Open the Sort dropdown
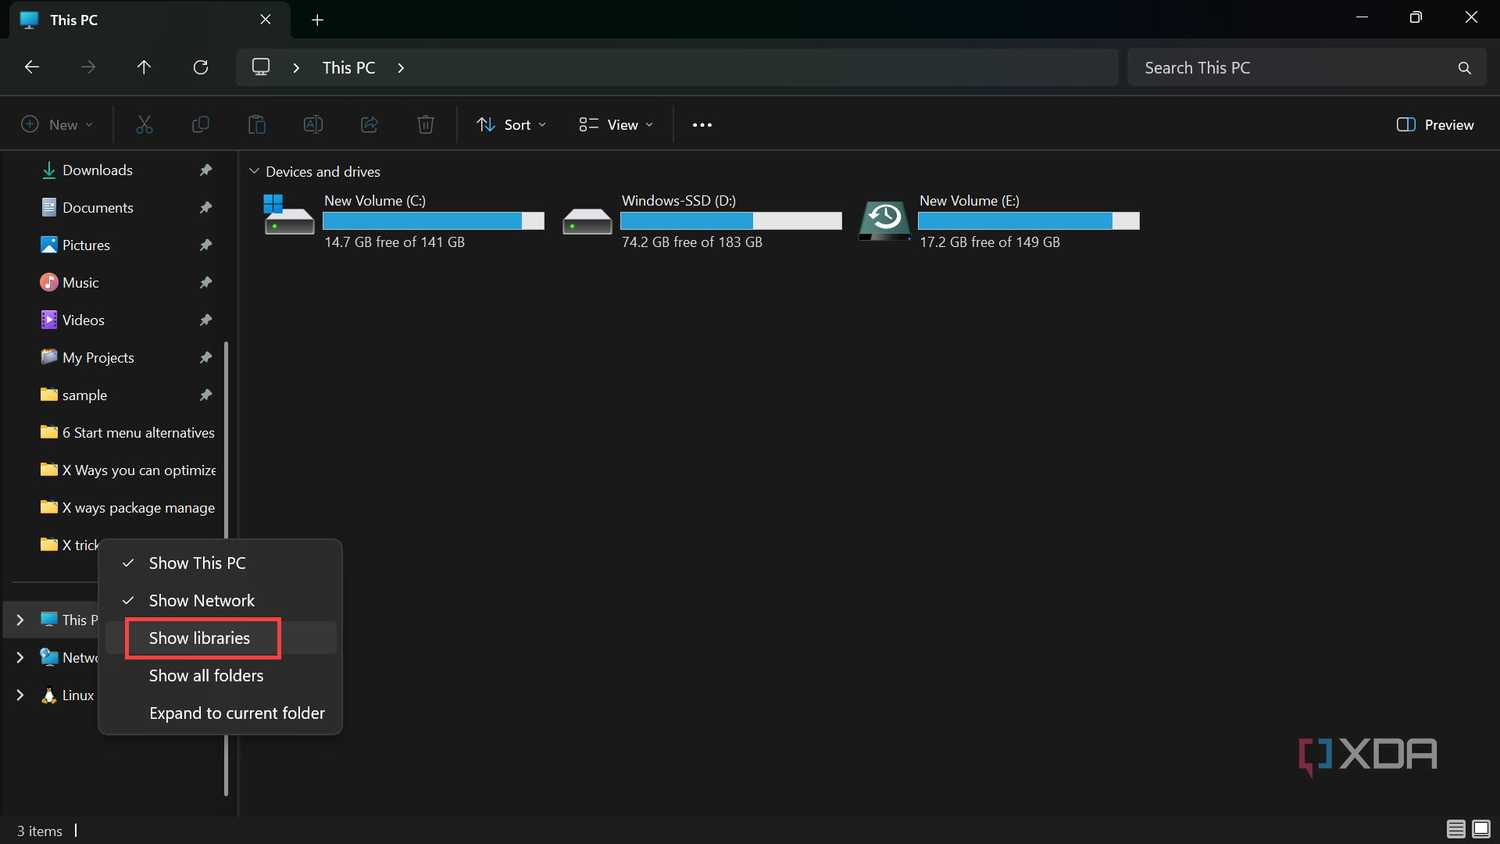This screenshot has height=844, width=1500. click(x=512, y=125)
